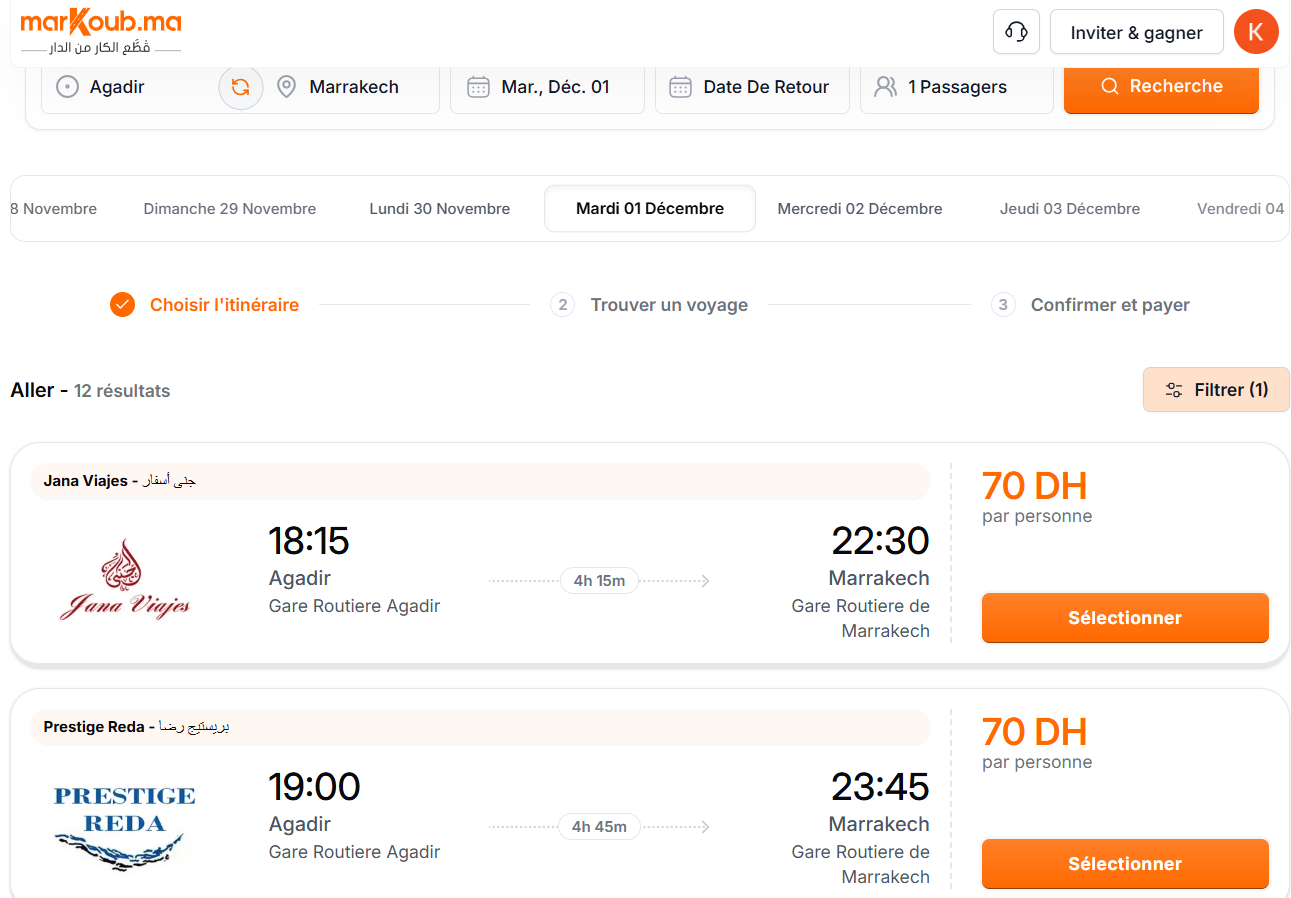Click the Inviter & gagner button
The height and width of the screenshot is (898, 1291).
tap(1137, 32)
